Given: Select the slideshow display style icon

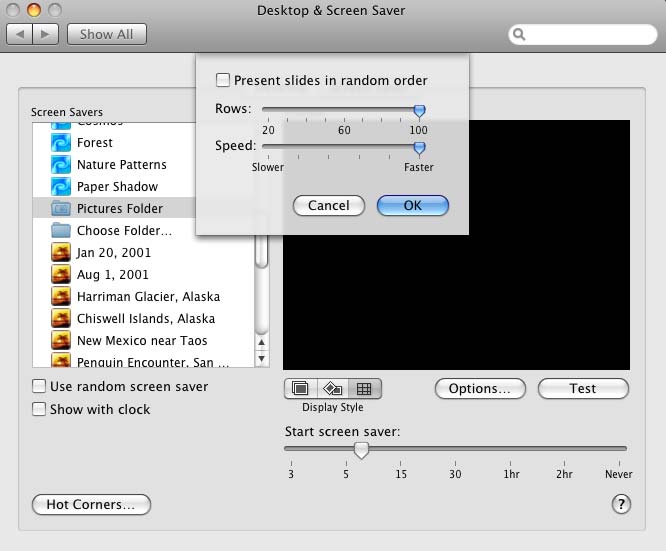Looking at the screenshot, I should [x=300, y=388].
